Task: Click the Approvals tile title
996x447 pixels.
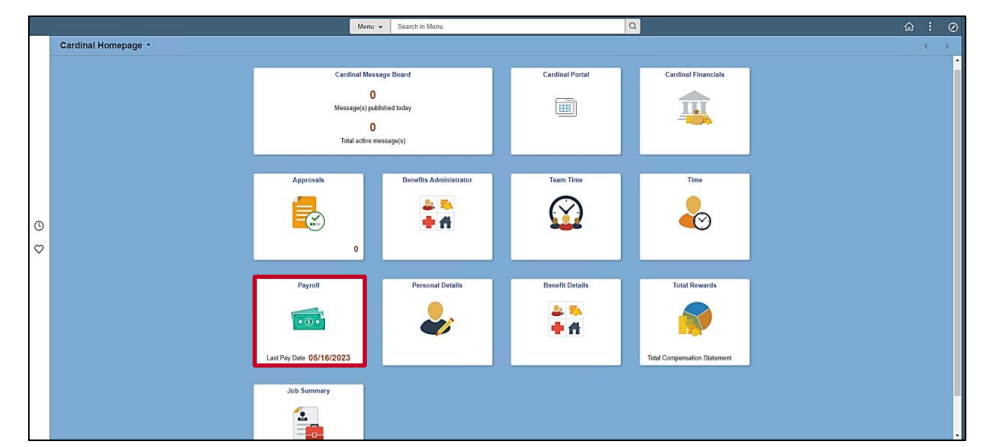Action: 308,180
